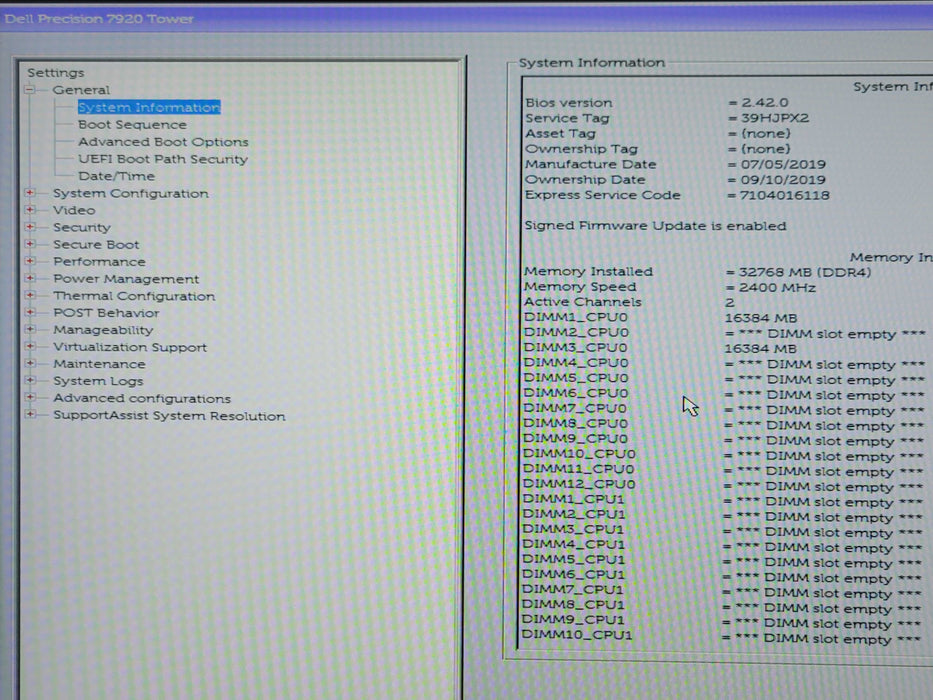Expand the Secure Boot node
933x700 pixels.
click(30, 245)
